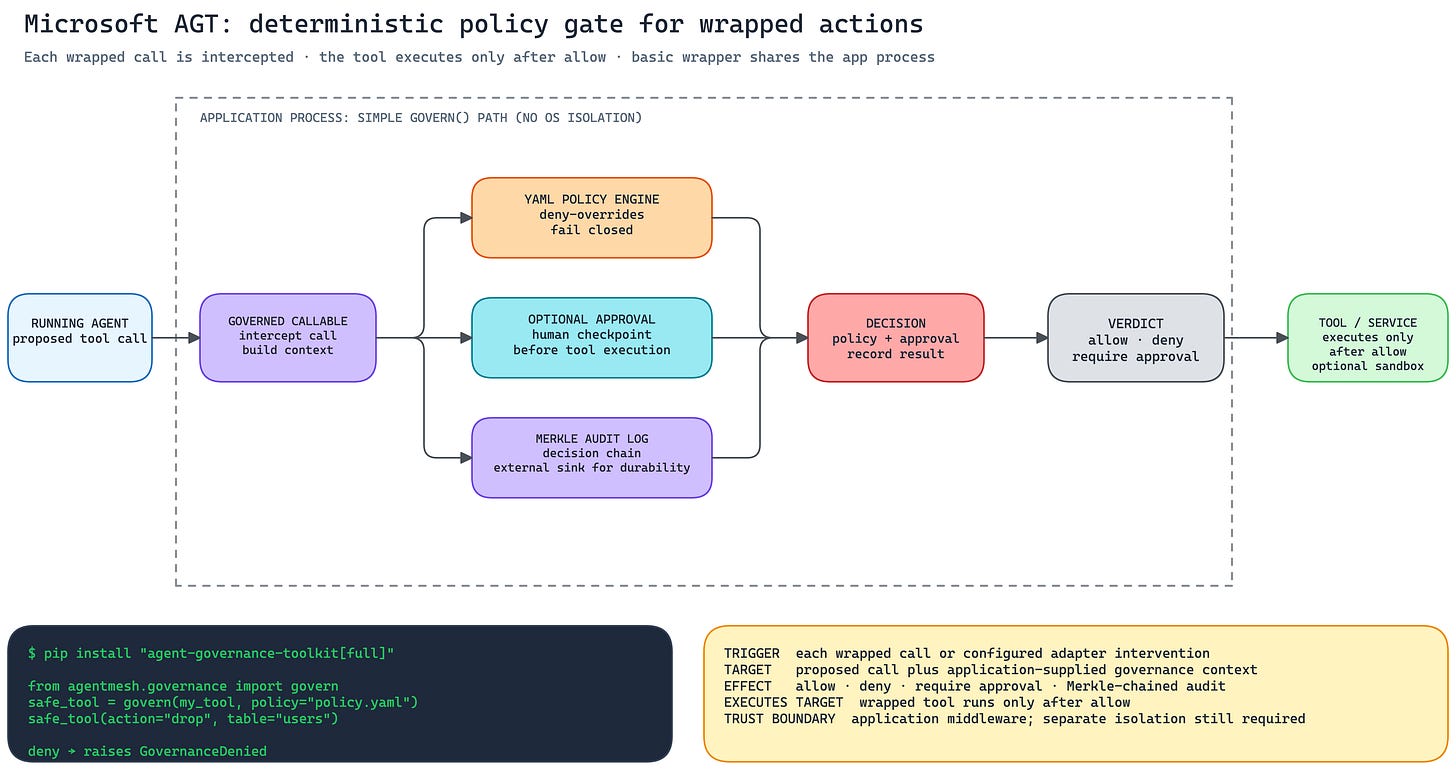This screenshot has width=1456, height=770.
Task: Click 'build context' in GOVERNED CALLABLE
Action: [288, 350]
